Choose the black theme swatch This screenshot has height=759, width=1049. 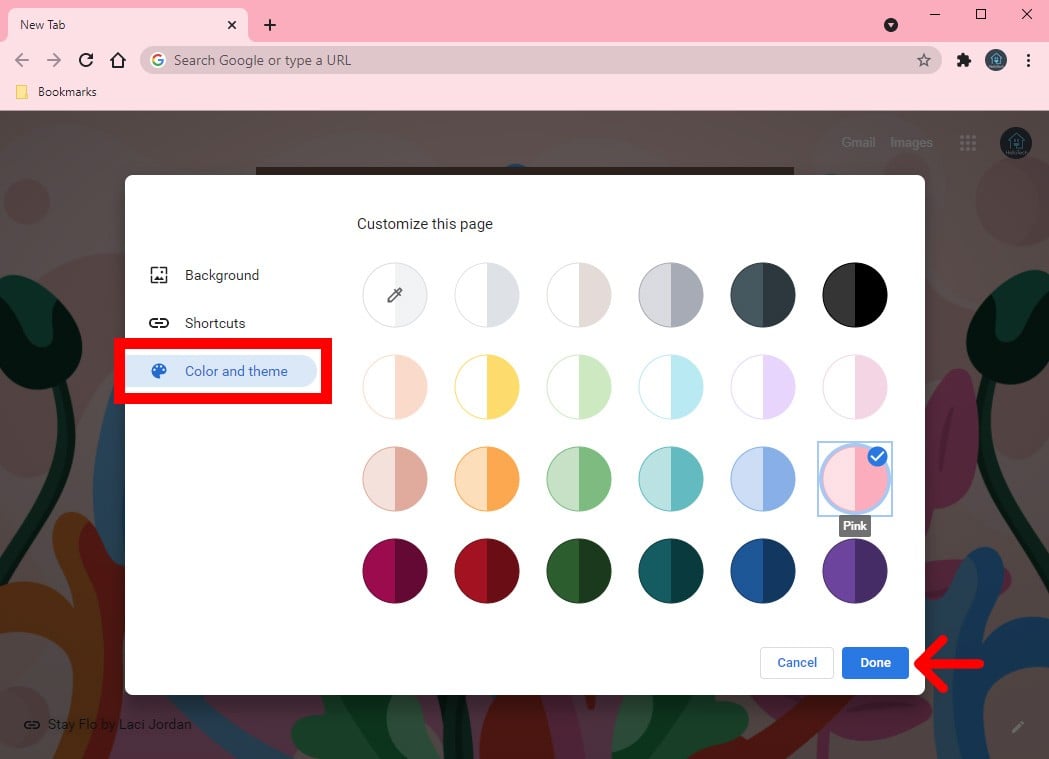854,295
